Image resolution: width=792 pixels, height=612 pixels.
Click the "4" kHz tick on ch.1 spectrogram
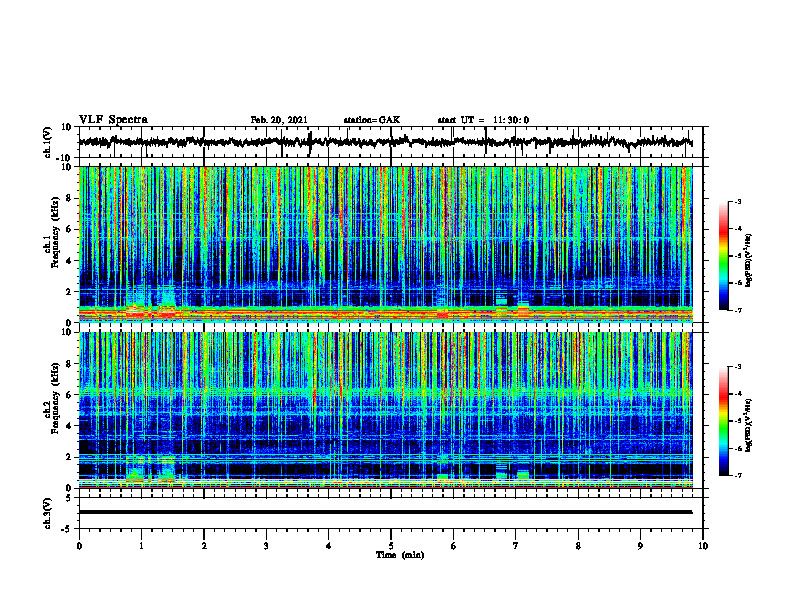[x=69, y=261]
